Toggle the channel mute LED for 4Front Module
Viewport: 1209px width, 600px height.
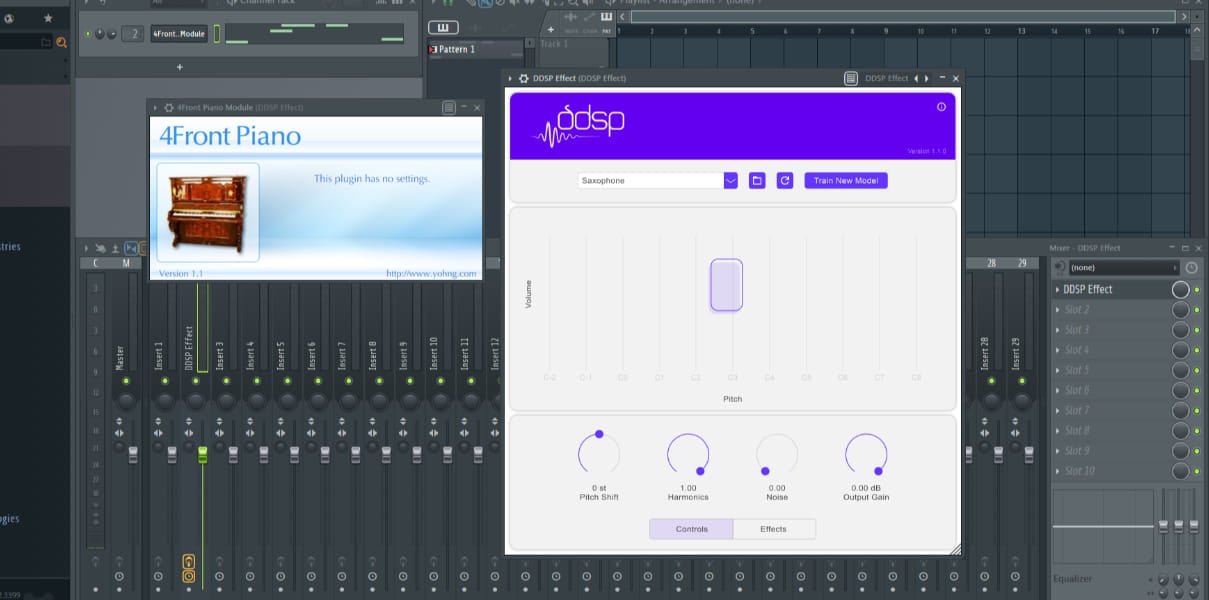click(88, 34)
